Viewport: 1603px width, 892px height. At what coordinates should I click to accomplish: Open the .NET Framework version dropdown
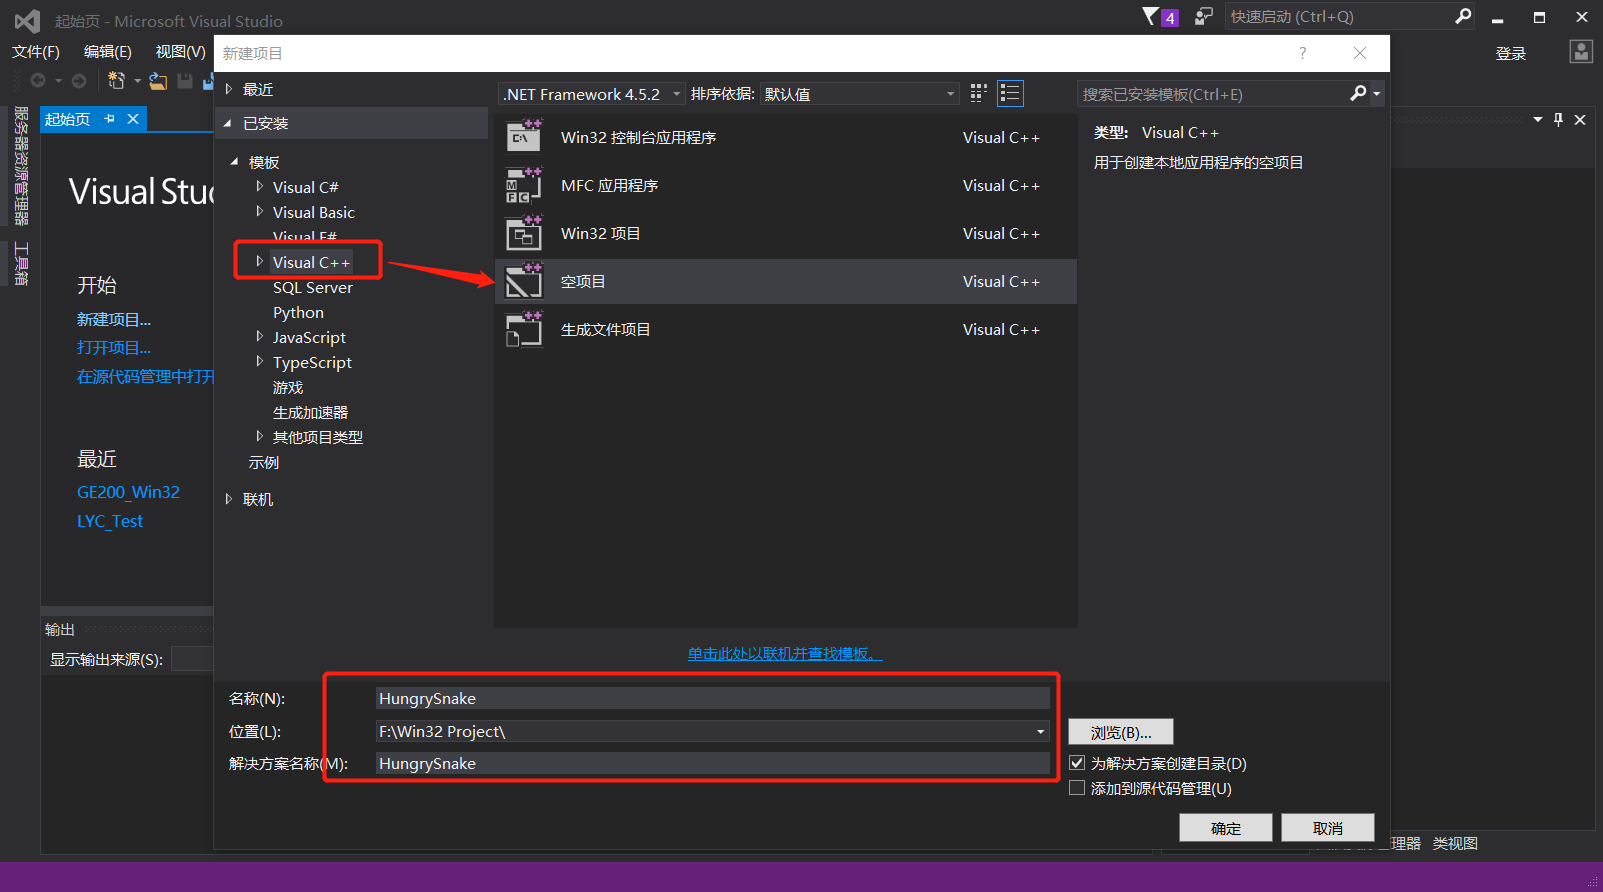592,94
